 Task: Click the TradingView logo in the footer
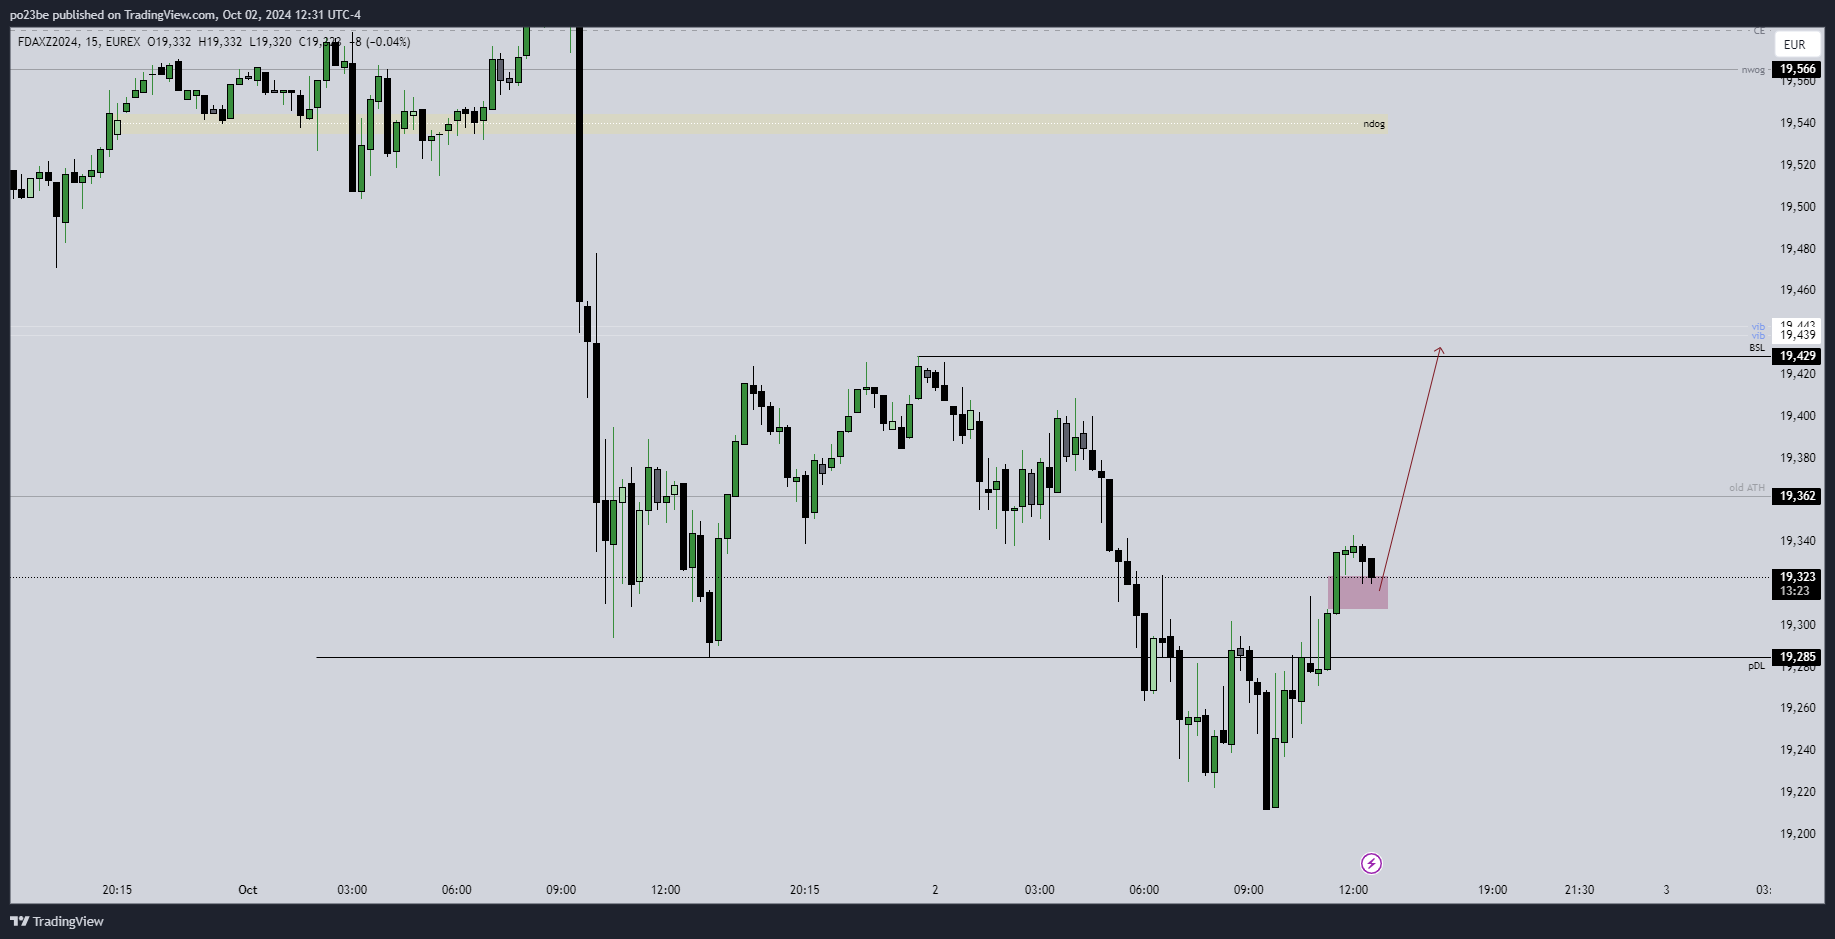pos(57,921)
